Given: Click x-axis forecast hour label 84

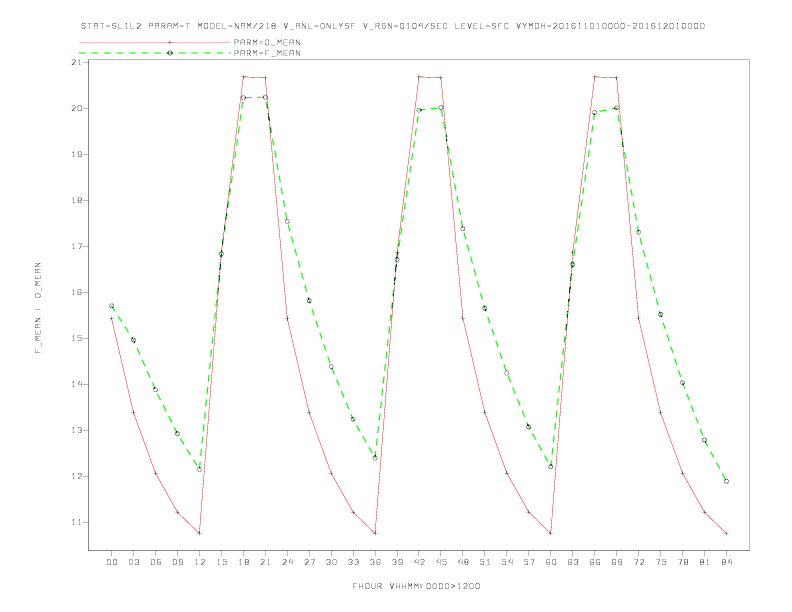Looking at the screenshot, I should coord(726,562).
